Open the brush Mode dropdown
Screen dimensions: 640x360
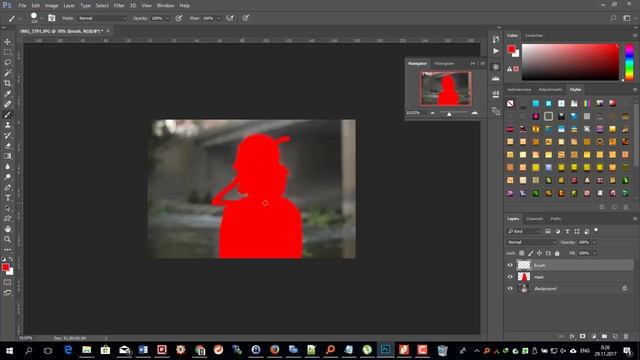click(102, 18)
